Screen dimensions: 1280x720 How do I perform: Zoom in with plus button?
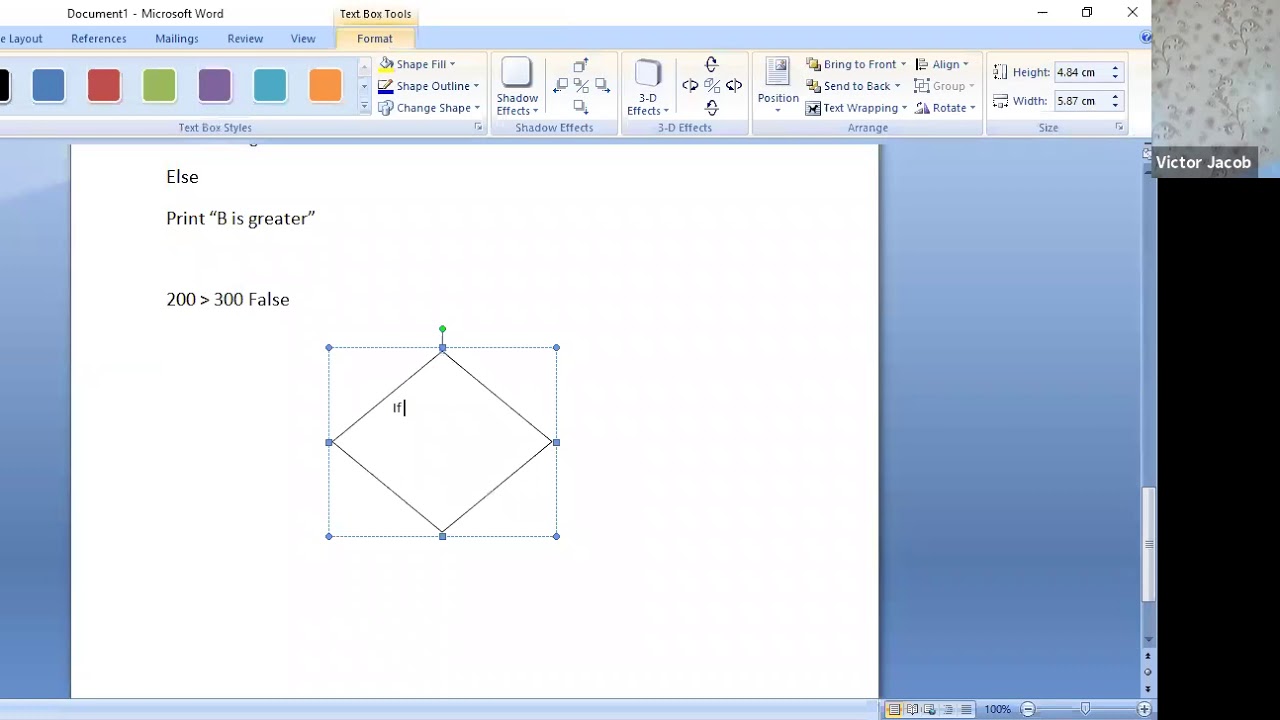(x=1144, y=709)
